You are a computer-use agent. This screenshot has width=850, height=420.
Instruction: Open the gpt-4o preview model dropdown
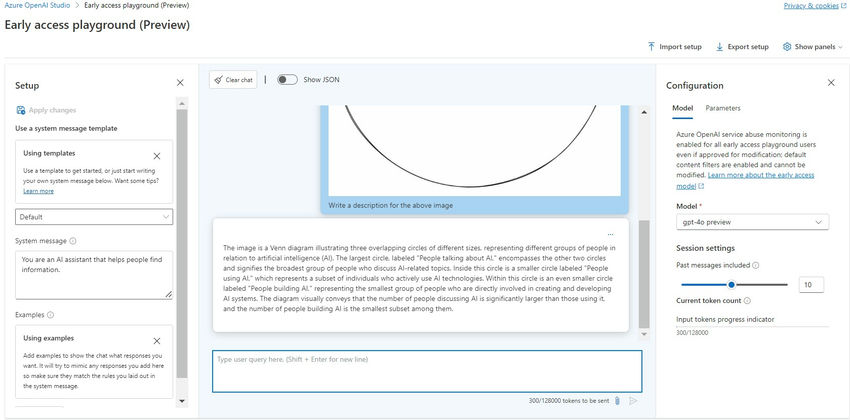[x=752, y=222]
